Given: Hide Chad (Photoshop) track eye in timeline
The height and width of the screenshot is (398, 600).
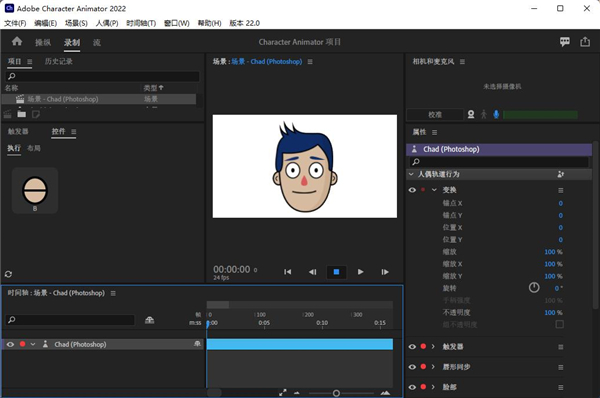Looking at the screenshot, I should point(10,344).
